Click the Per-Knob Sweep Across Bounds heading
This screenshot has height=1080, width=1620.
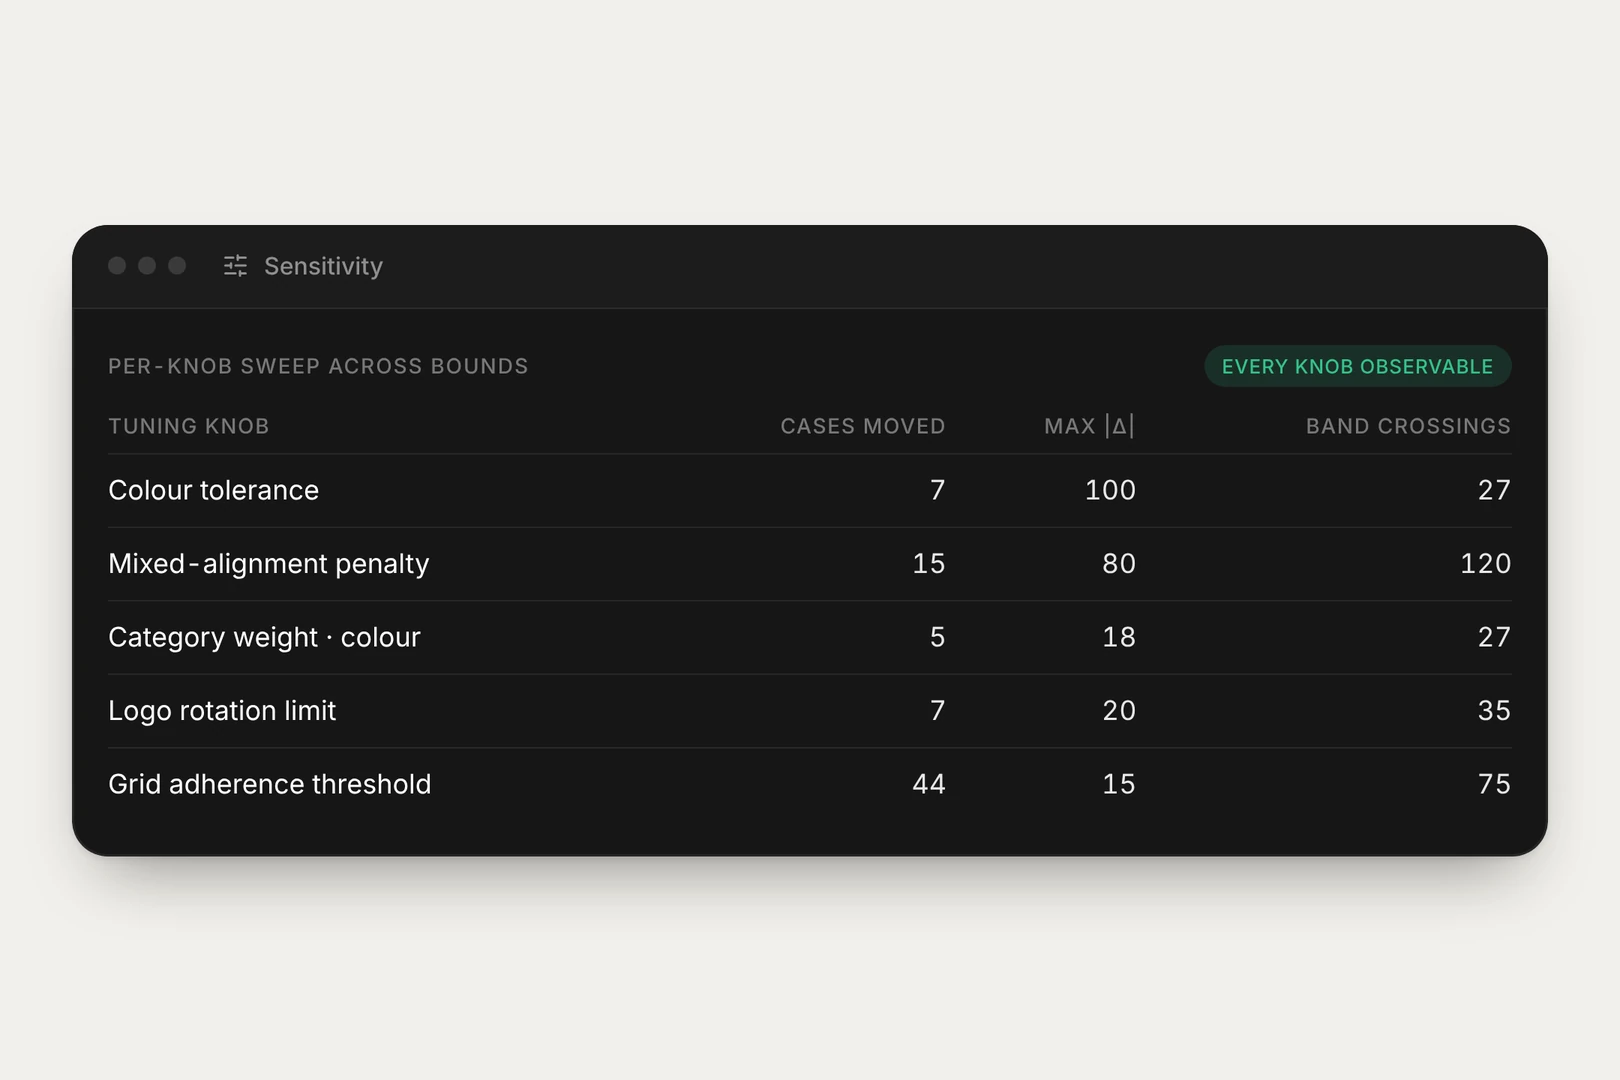318,366
